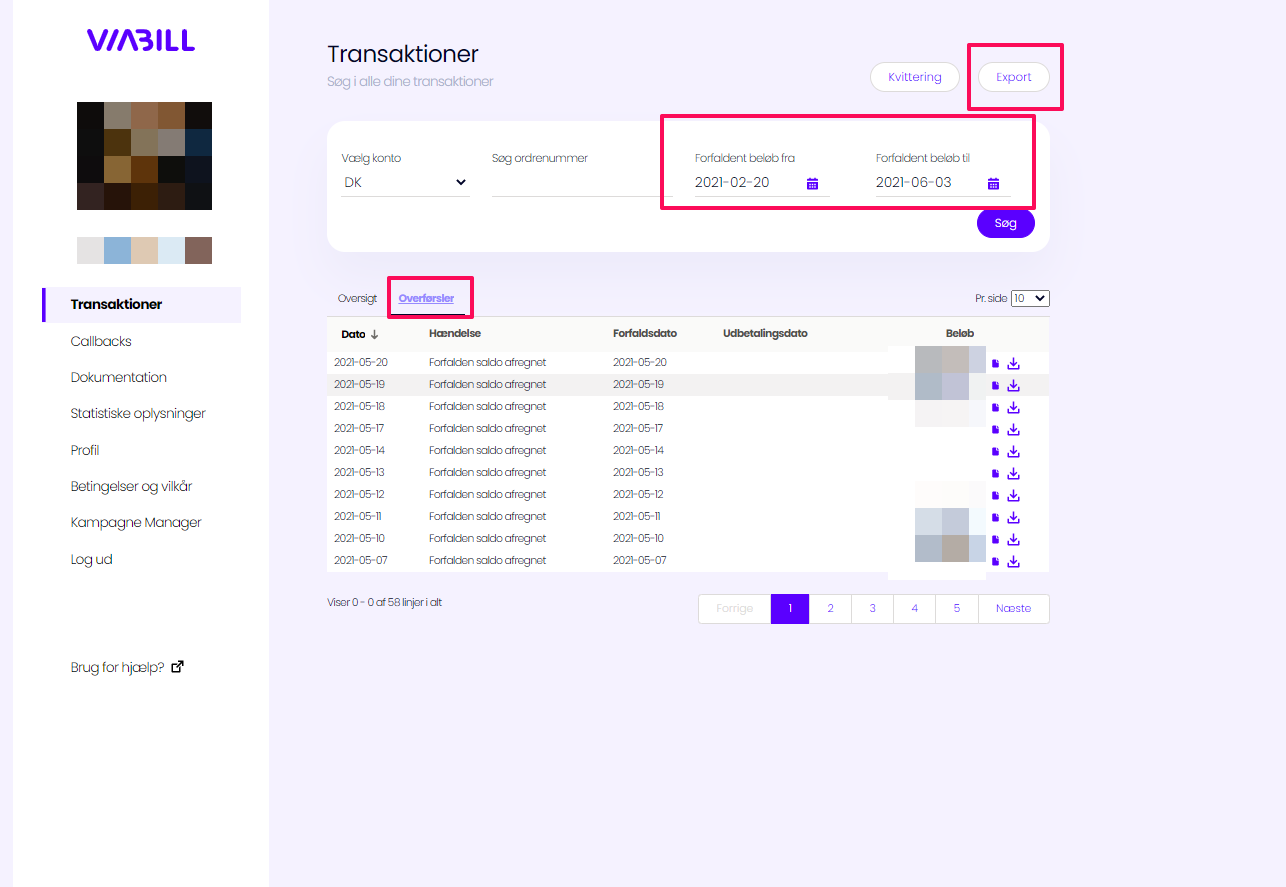The image size is (1286, 887).
Task: Open Transaktioner in sidebar
Action: pyautogui.click(x=142, y=305)
